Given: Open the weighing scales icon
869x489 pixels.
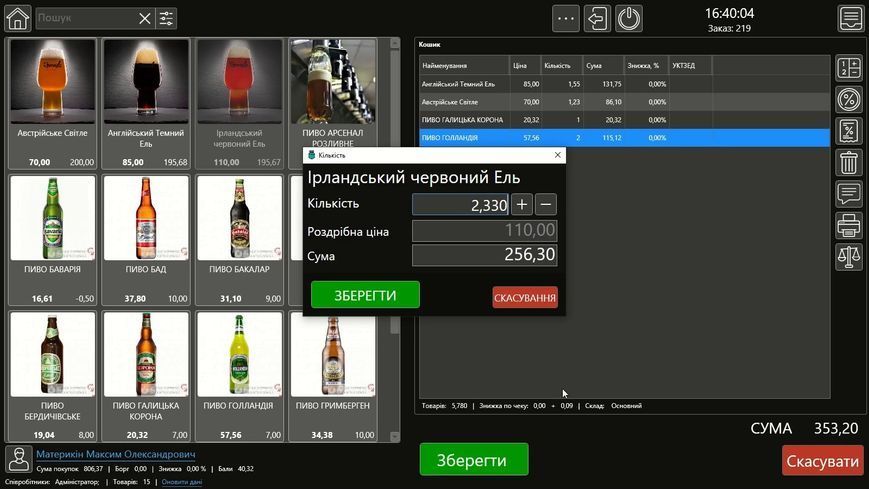Looking at the screenshot, I should click(x=848, y=257).
